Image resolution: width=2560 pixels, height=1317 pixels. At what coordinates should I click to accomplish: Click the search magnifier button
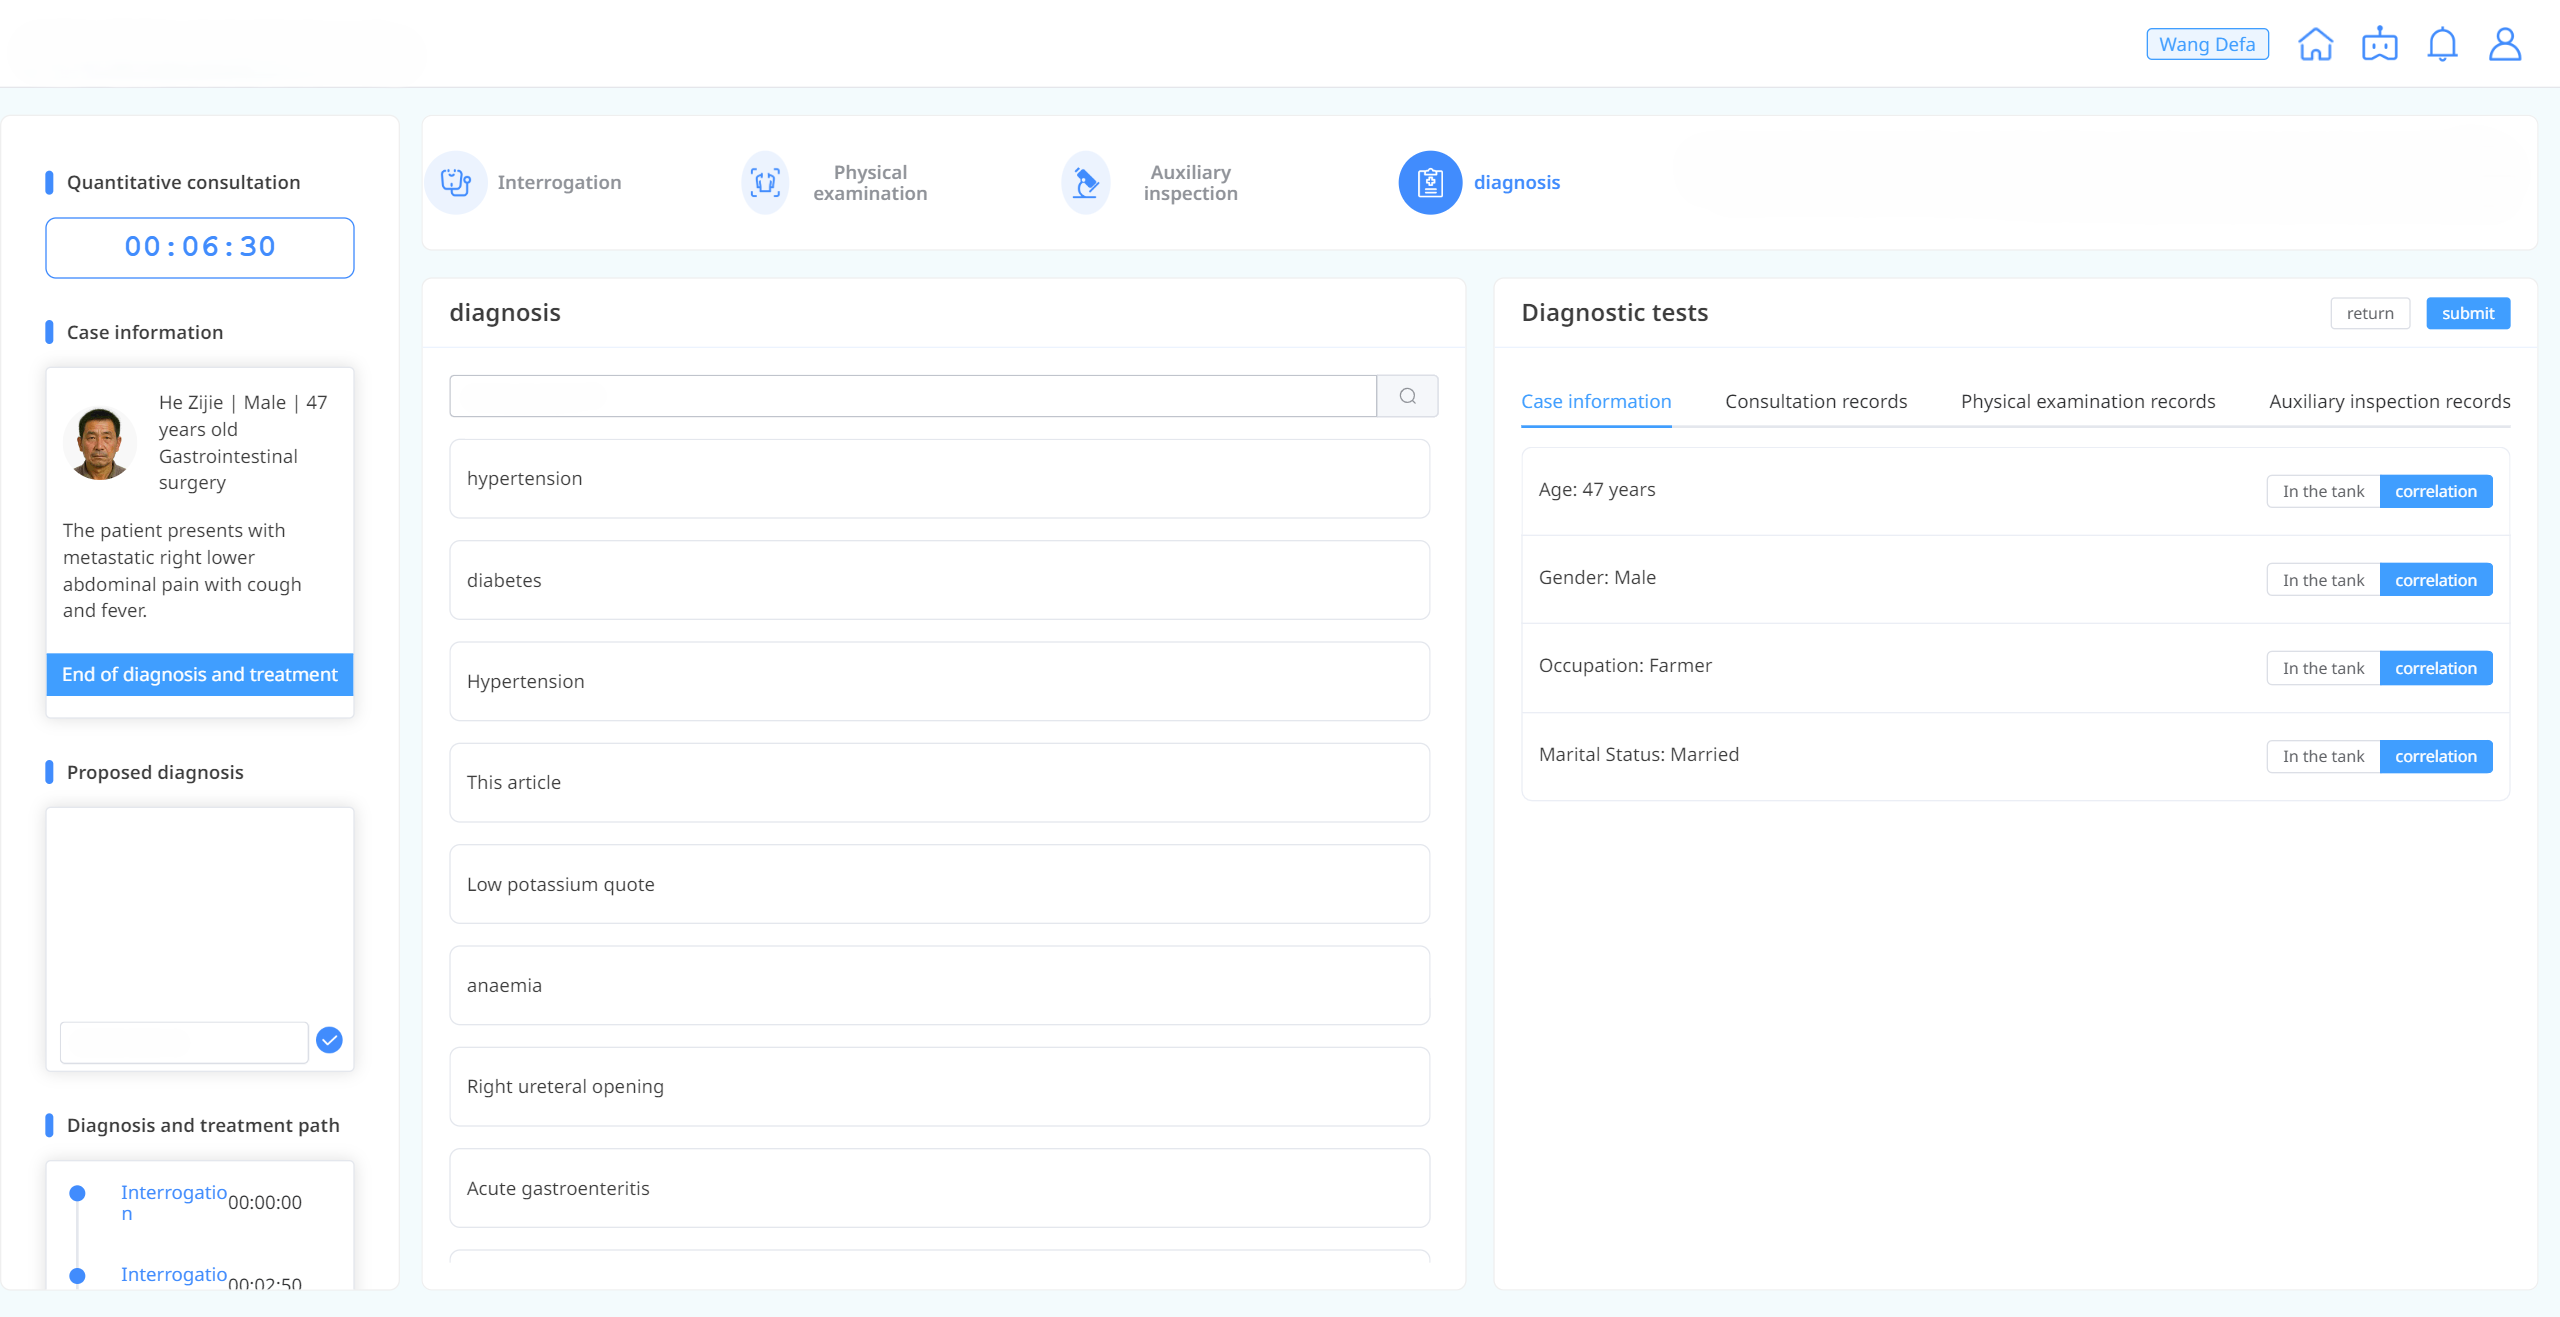tap(1407, 396)
